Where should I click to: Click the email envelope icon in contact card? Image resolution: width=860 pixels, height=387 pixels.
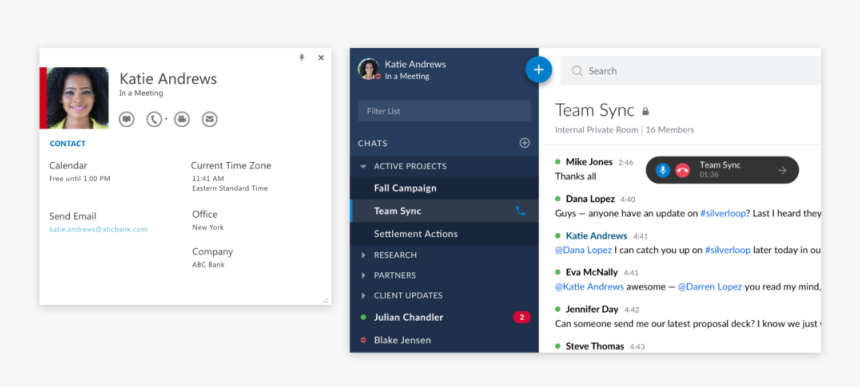click(210, 119)
